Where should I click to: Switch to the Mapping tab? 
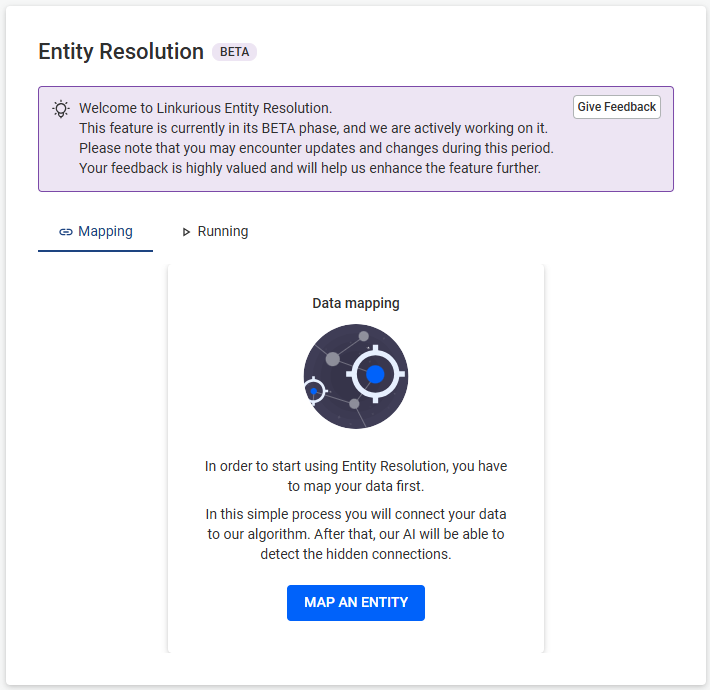tap(96, 232)
